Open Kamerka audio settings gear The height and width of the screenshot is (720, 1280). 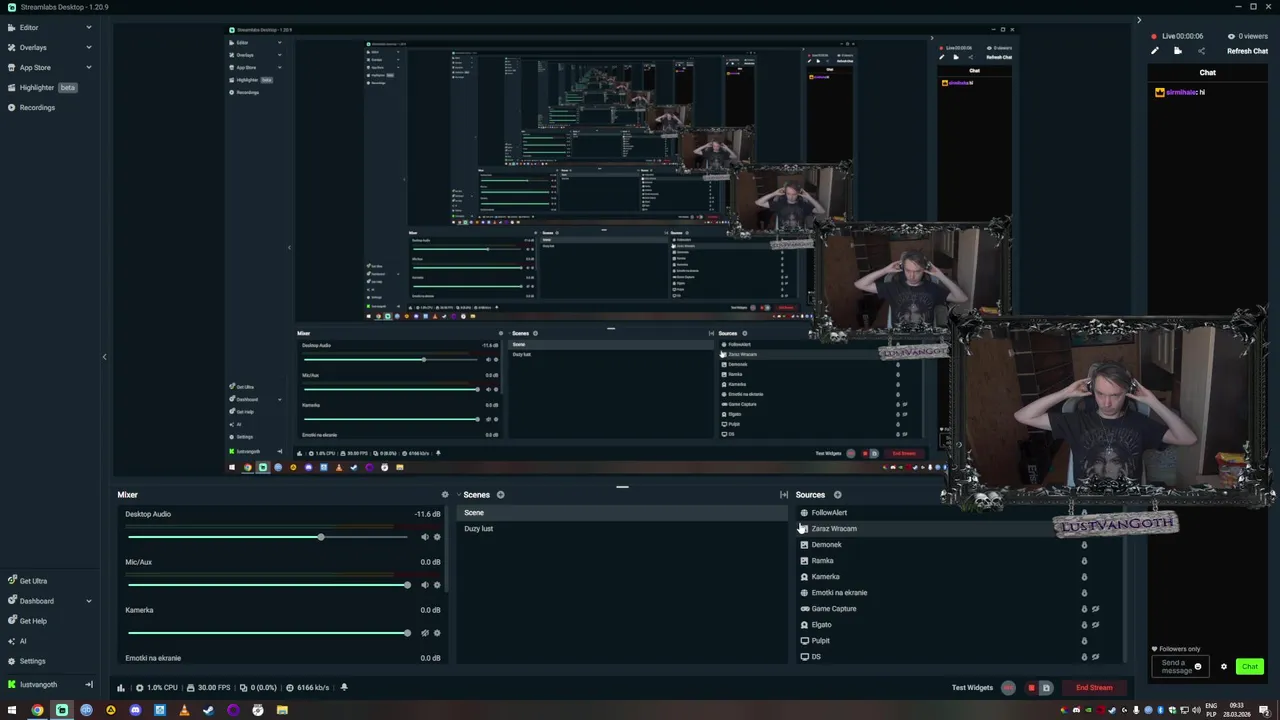(437, 633)
